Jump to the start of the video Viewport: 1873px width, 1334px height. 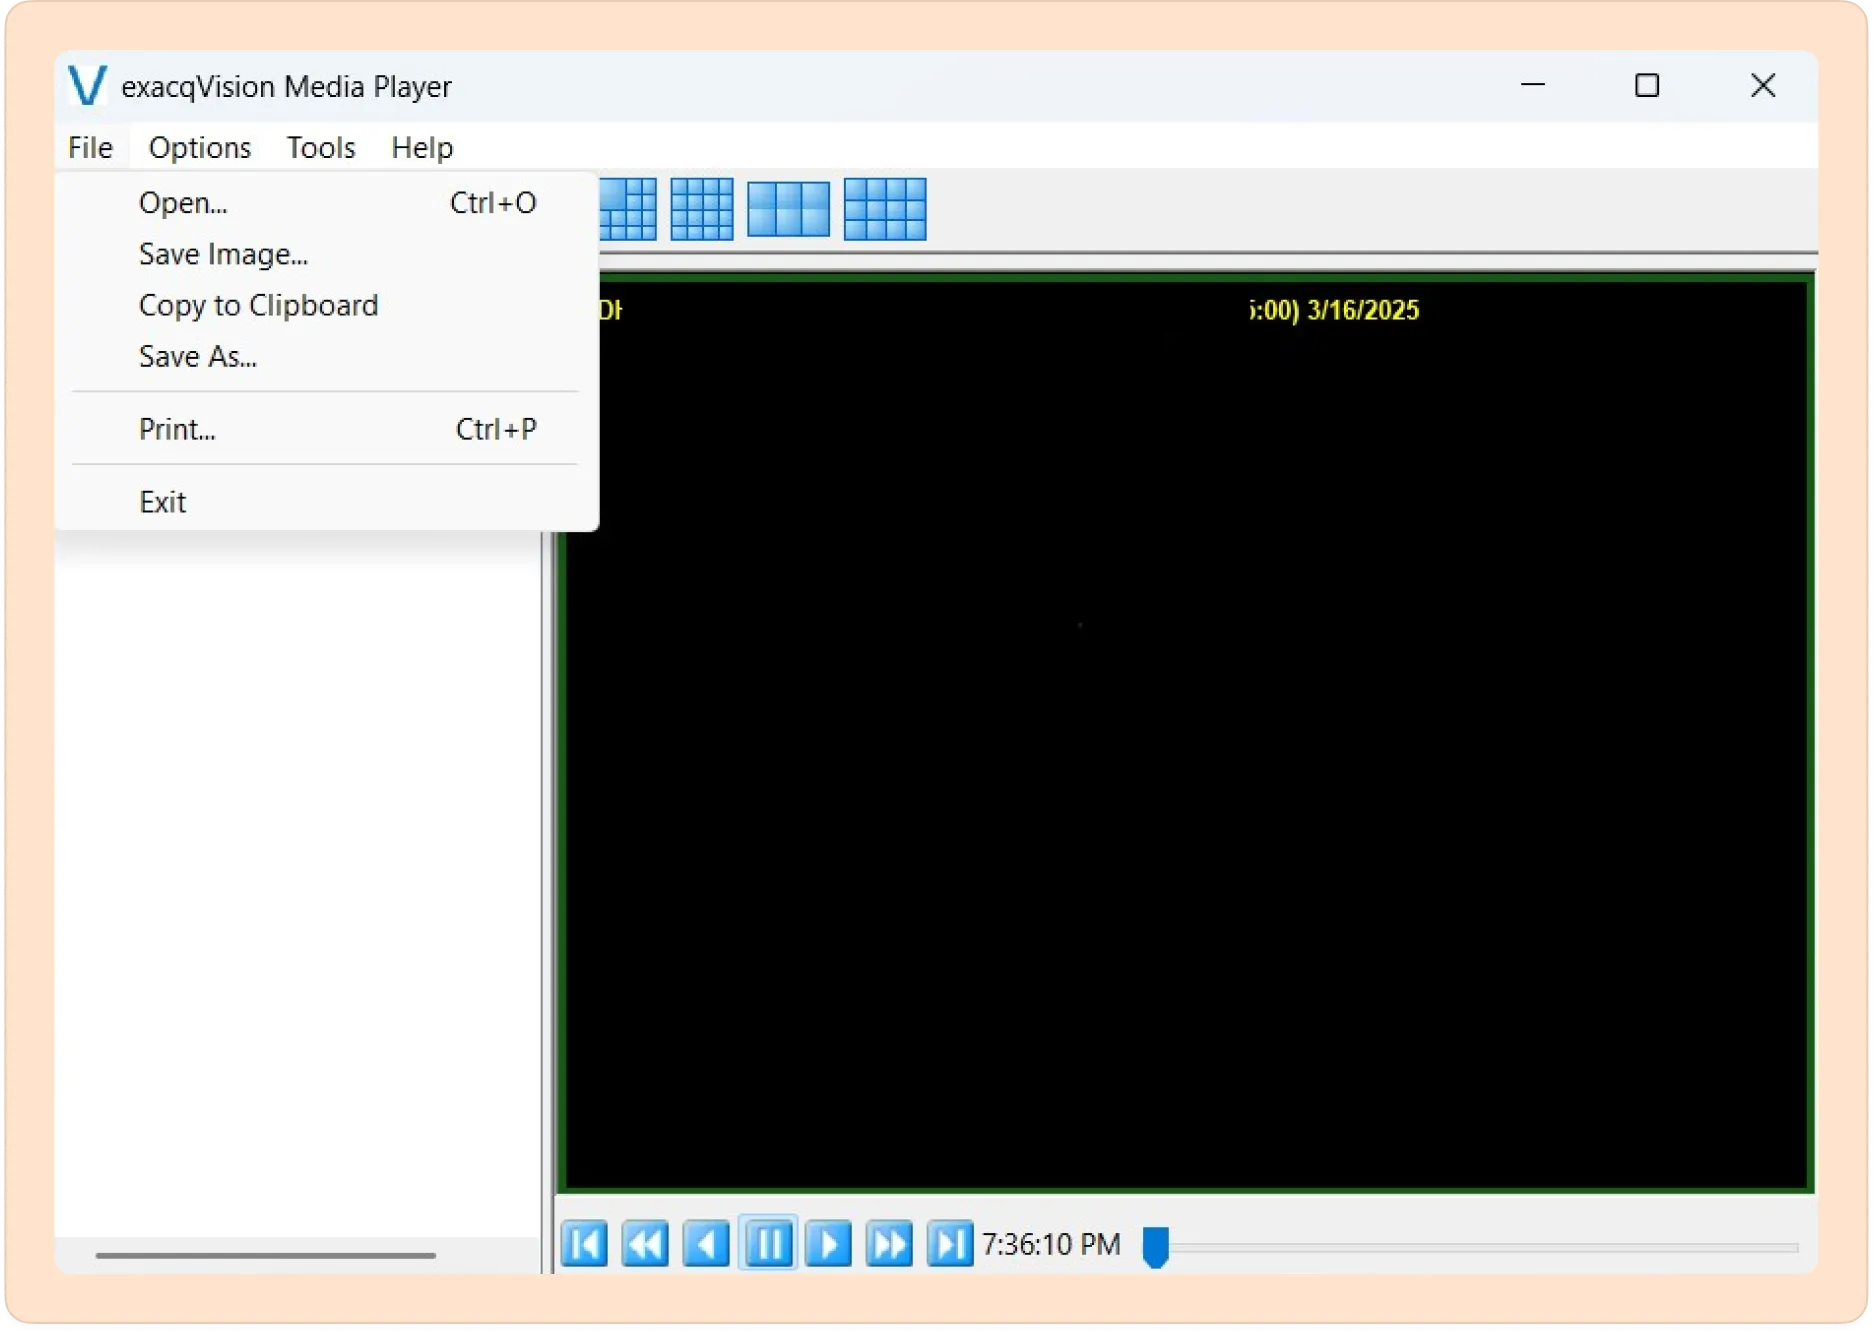pos(585,1246)
